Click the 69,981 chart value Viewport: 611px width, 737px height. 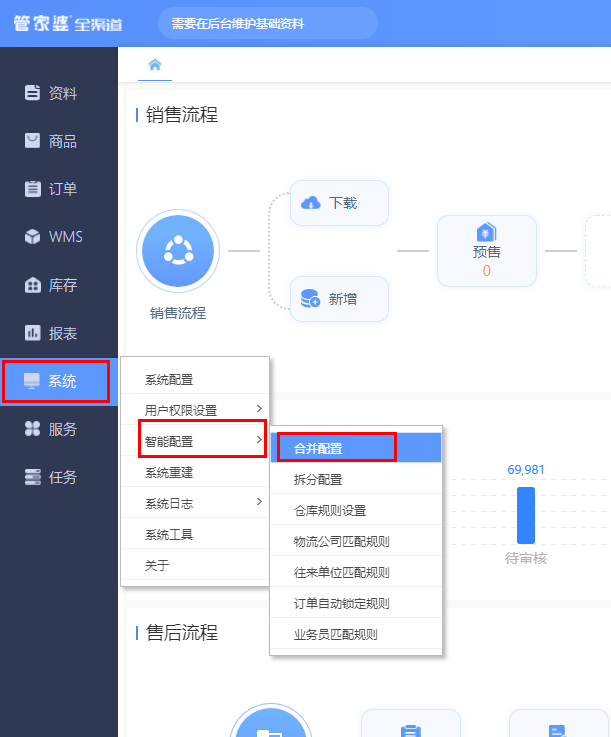click(526, 470)
